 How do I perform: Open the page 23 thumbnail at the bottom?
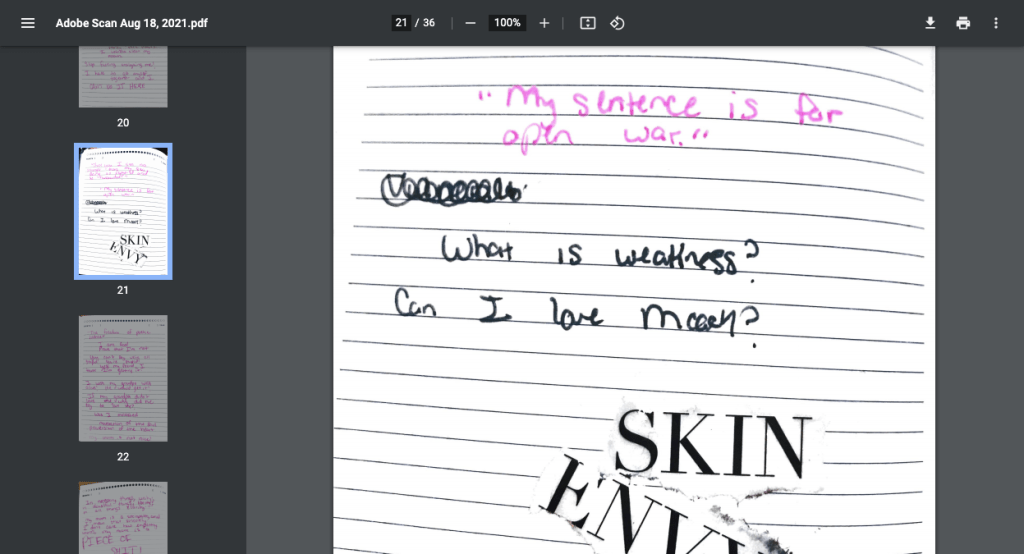coord(123,517)
